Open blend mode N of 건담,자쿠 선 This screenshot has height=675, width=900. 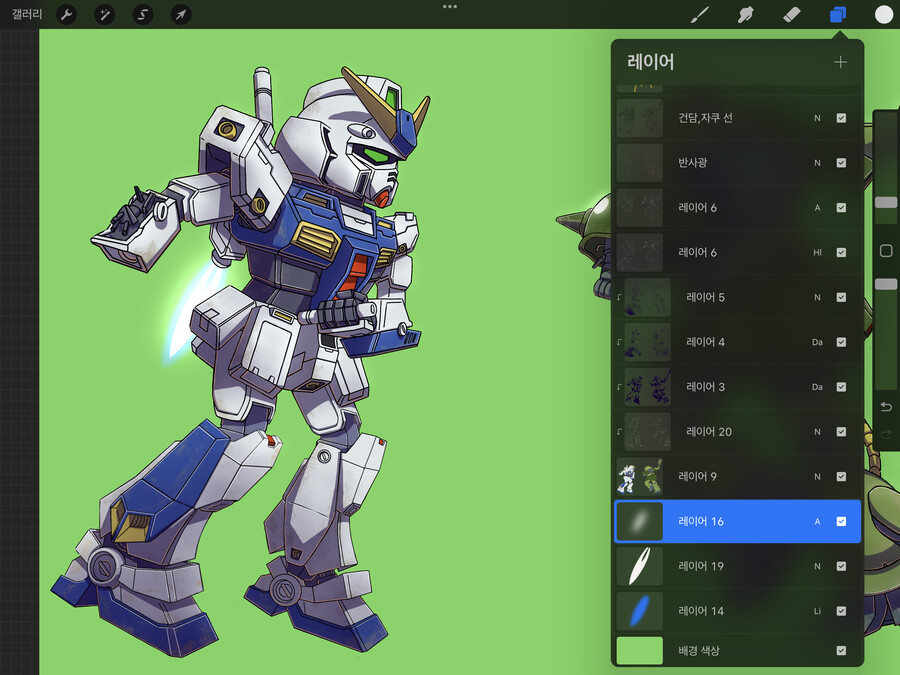pos(817,118)
